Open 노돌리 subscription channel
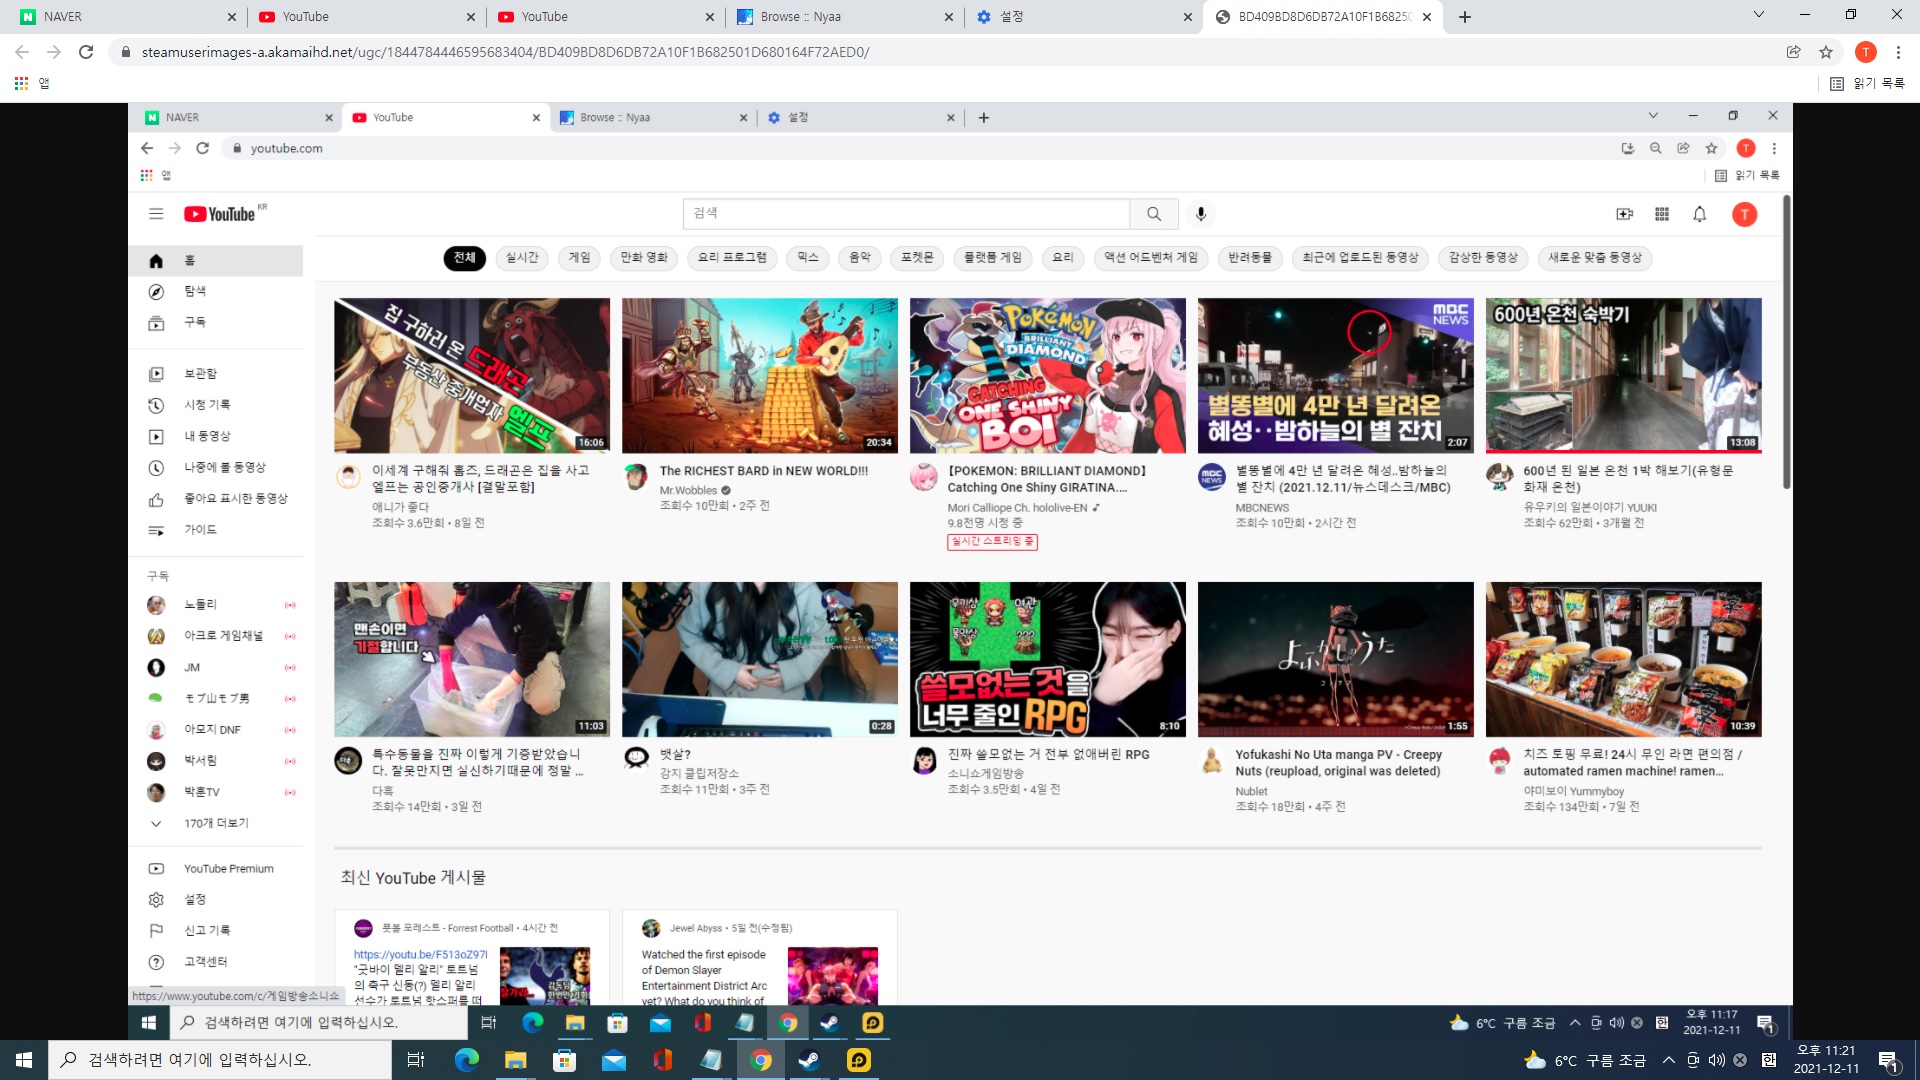Screen dimensions: 1920x1080 coord(216,605)
